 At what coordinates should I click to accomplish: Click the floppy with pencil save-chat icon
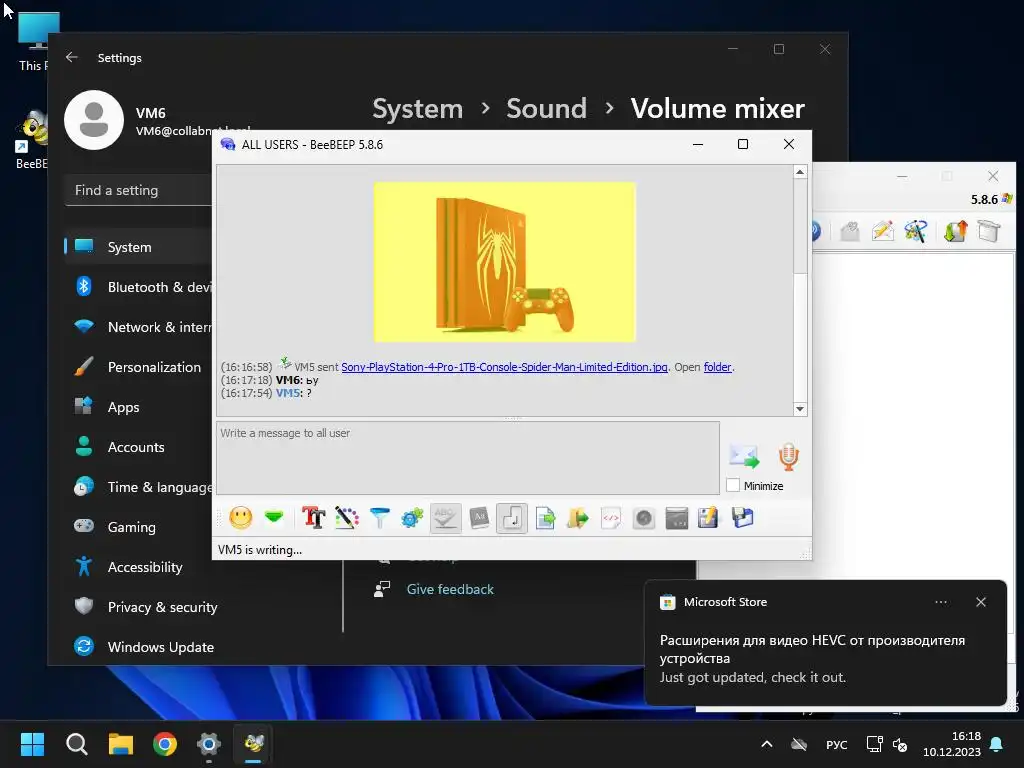(708, 518)
